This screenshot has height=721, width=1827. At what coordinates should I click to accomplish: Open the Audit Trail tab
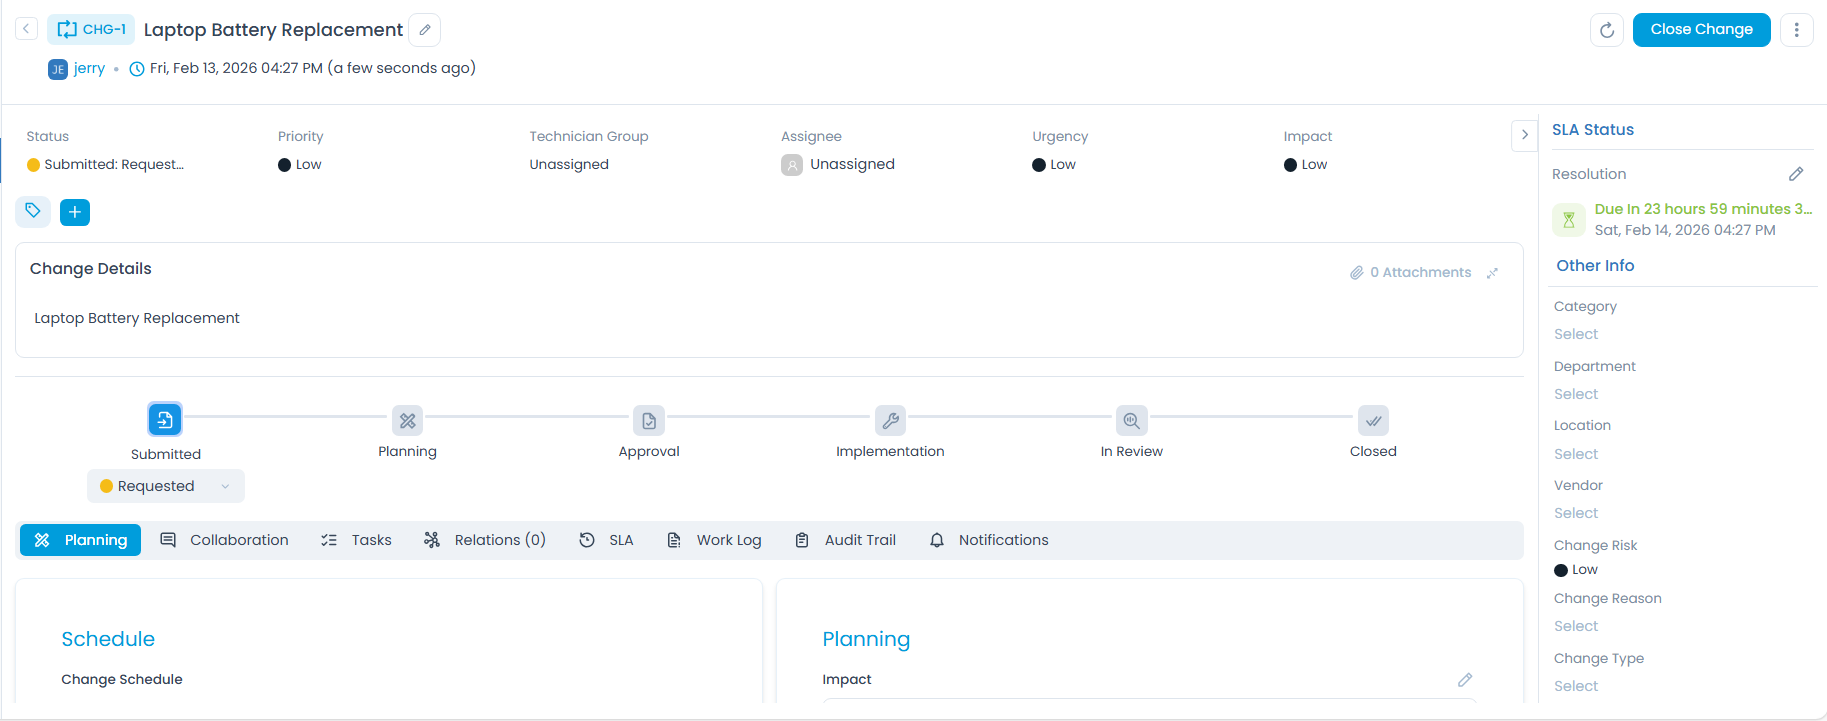coord(846,540)
